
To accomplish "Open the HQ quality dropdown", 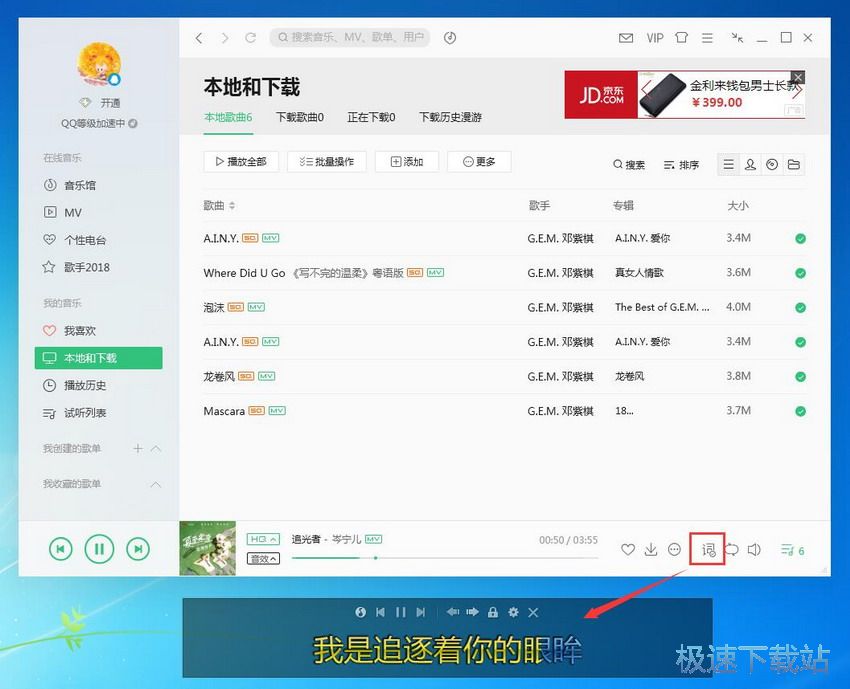I will click(x=263, y=539).
